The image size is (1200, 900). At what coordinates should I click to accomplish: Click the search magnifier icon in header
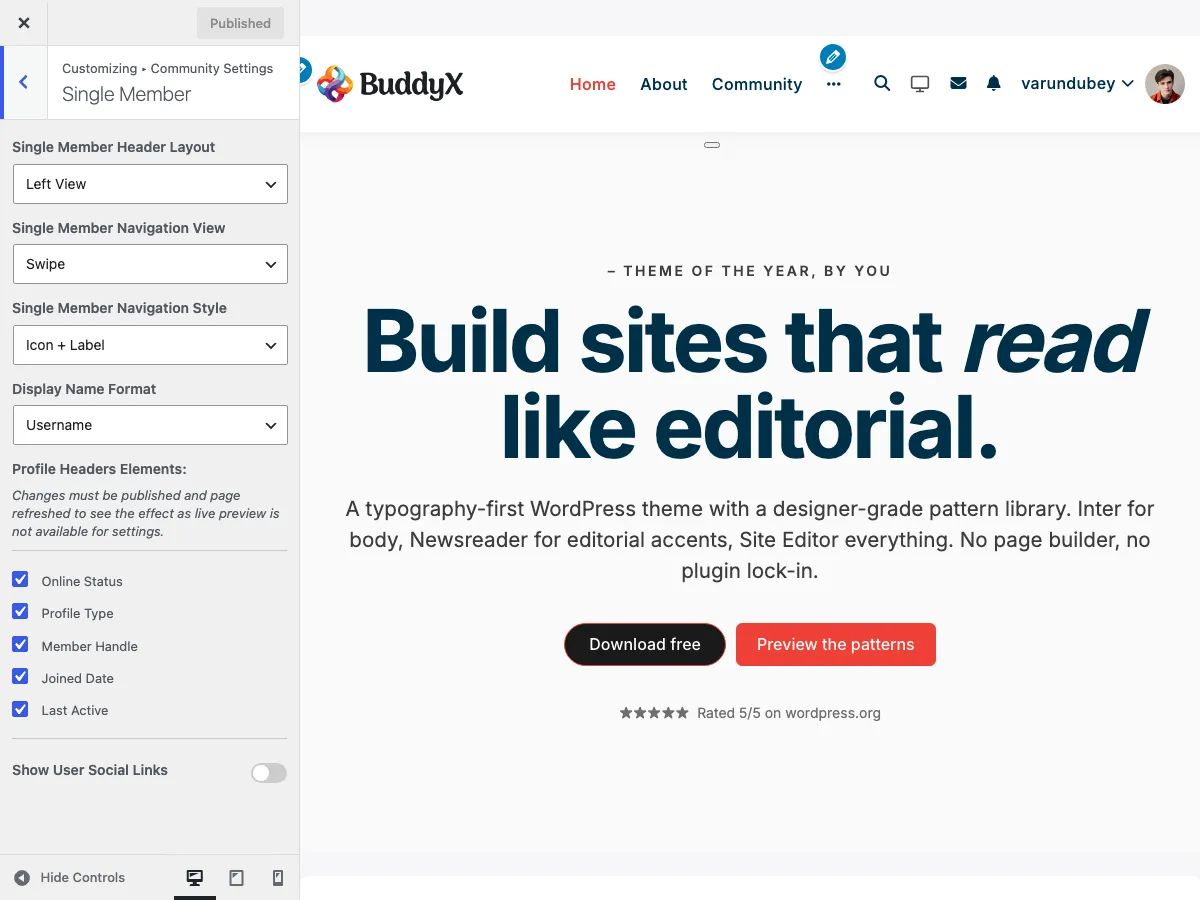882,83
